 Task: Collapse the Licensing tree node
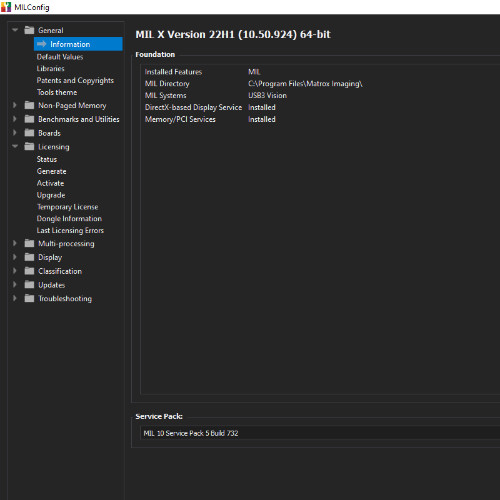15,146
